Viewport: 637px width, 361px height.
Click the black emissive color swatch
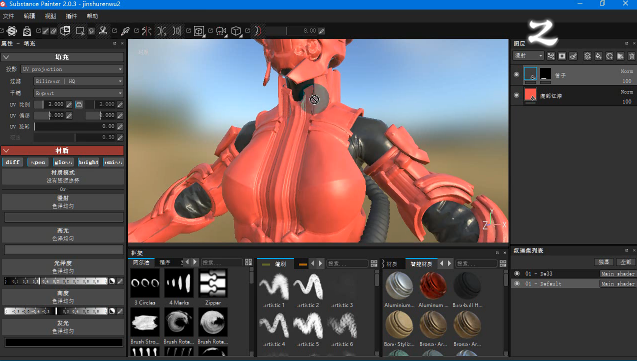point(64,342)
